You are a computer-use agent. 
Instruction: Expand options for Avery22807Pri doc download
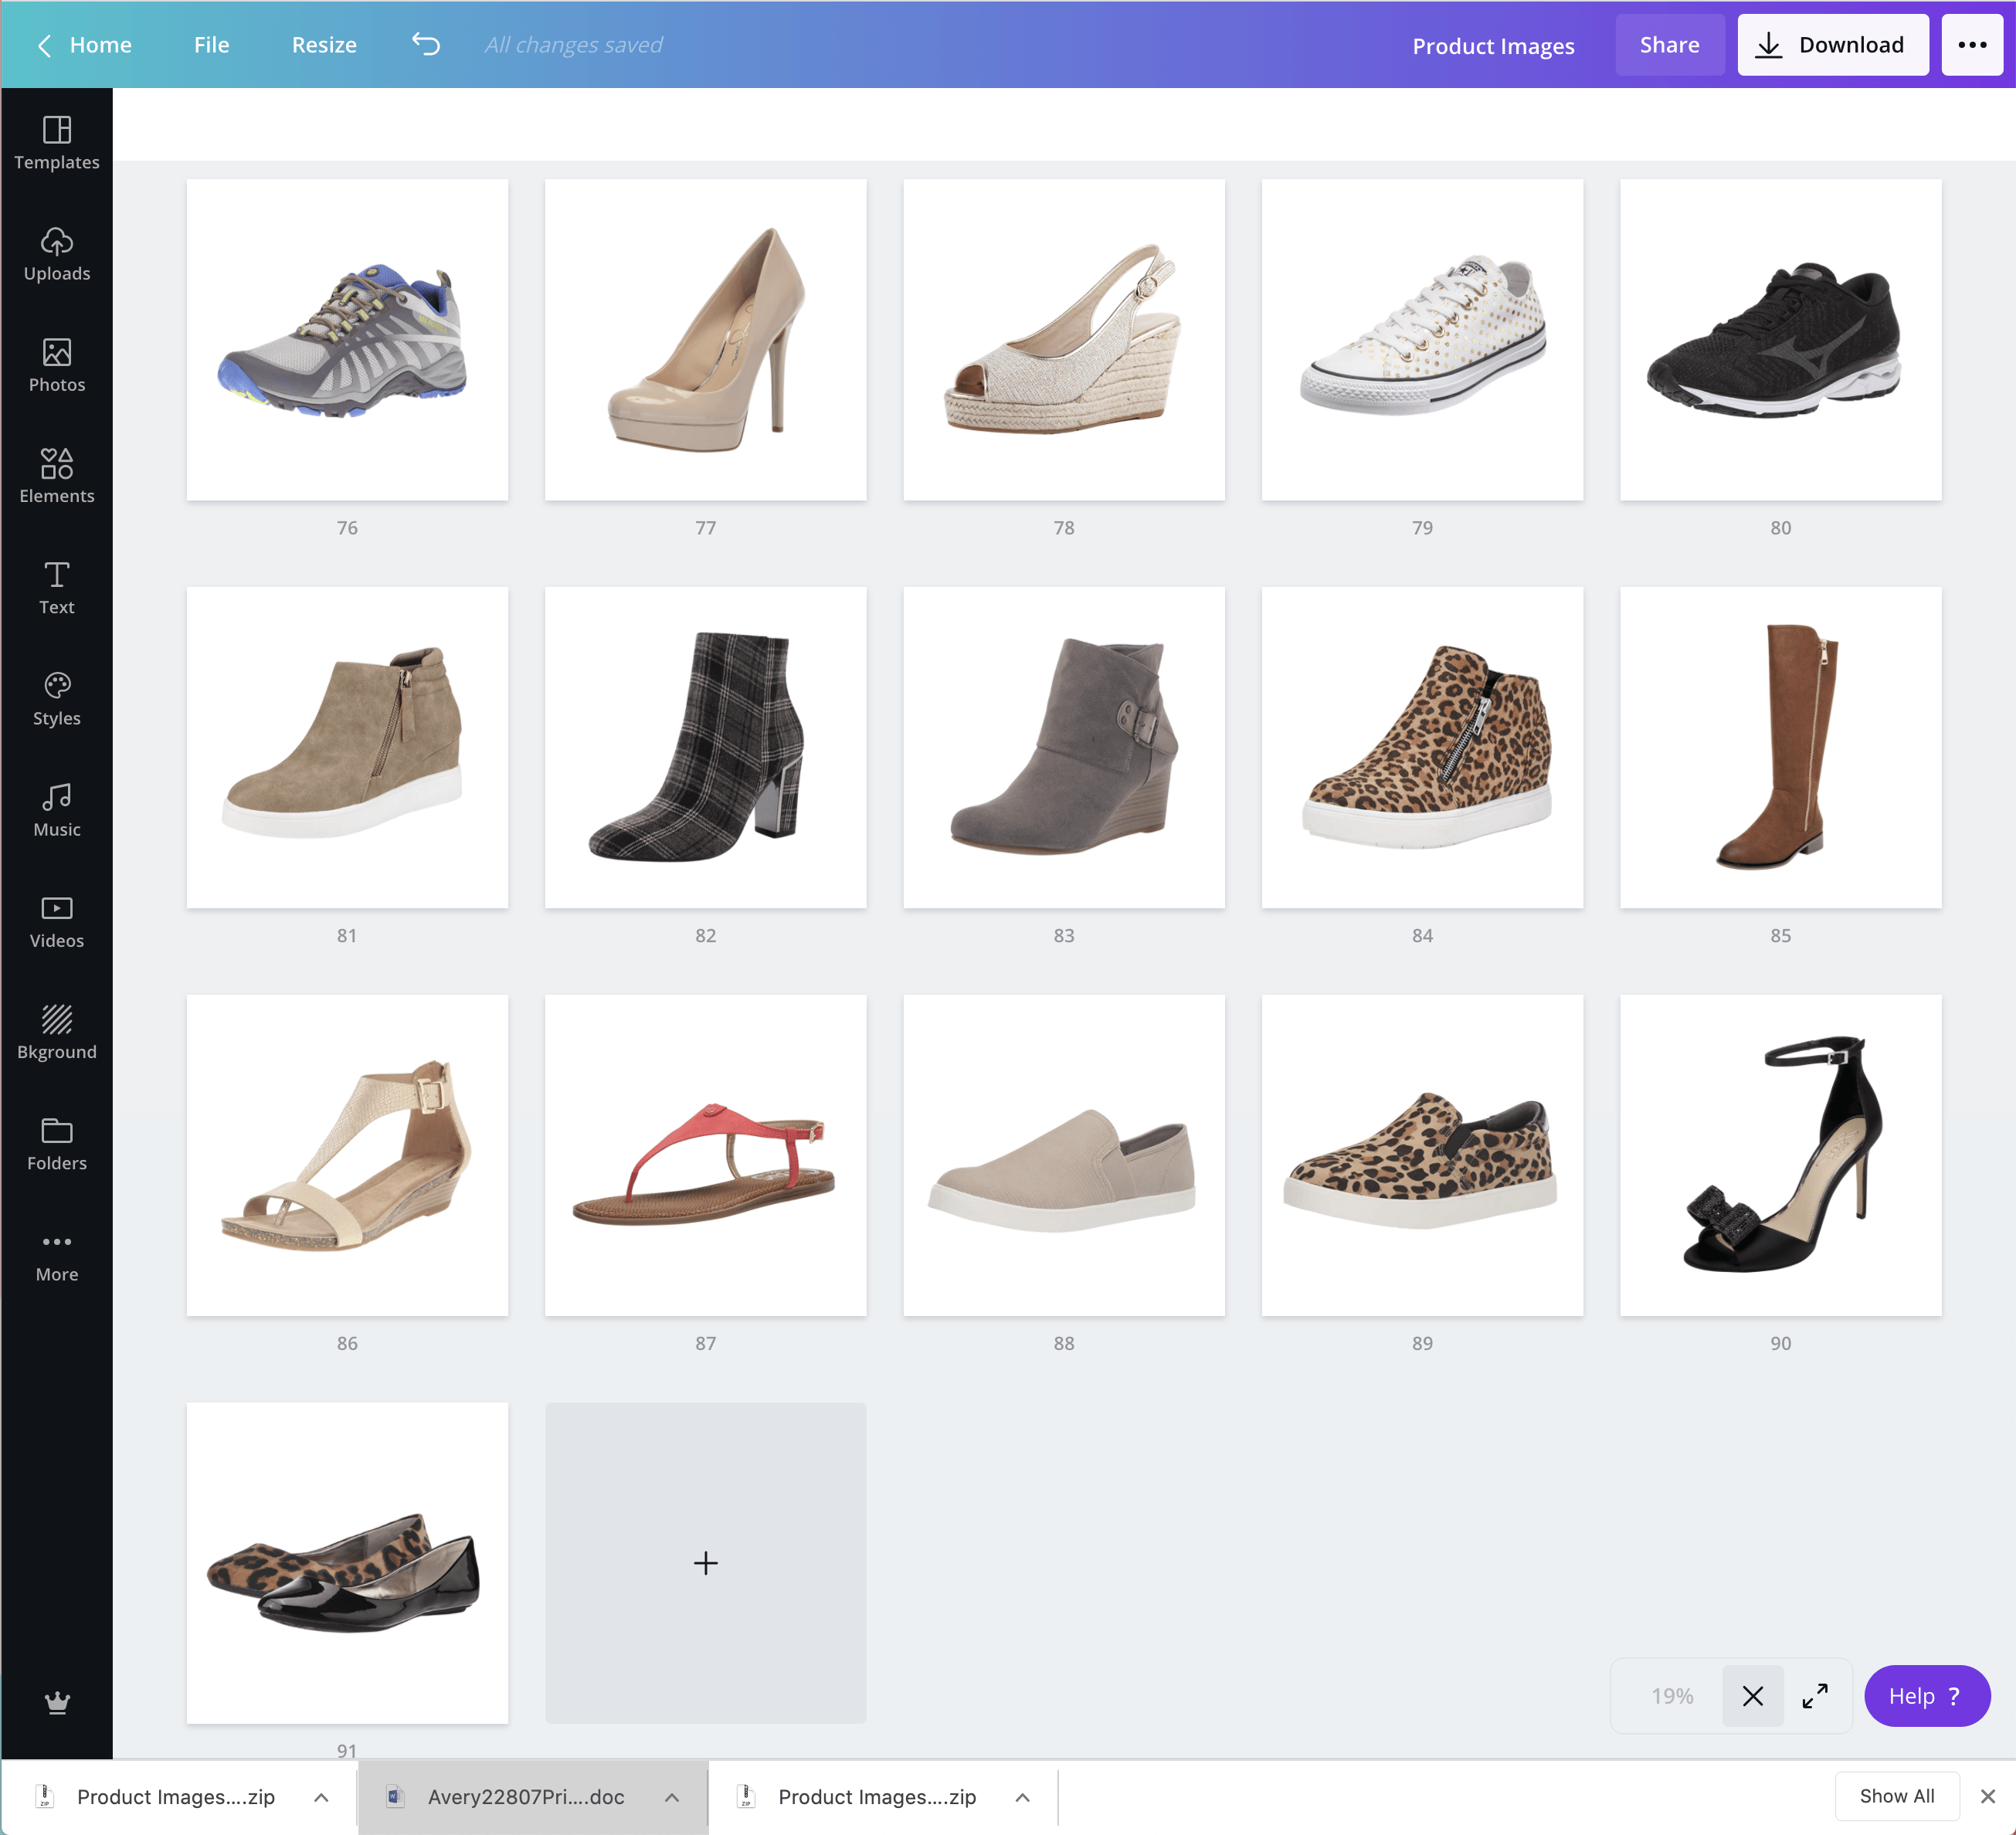(672, 1797)
